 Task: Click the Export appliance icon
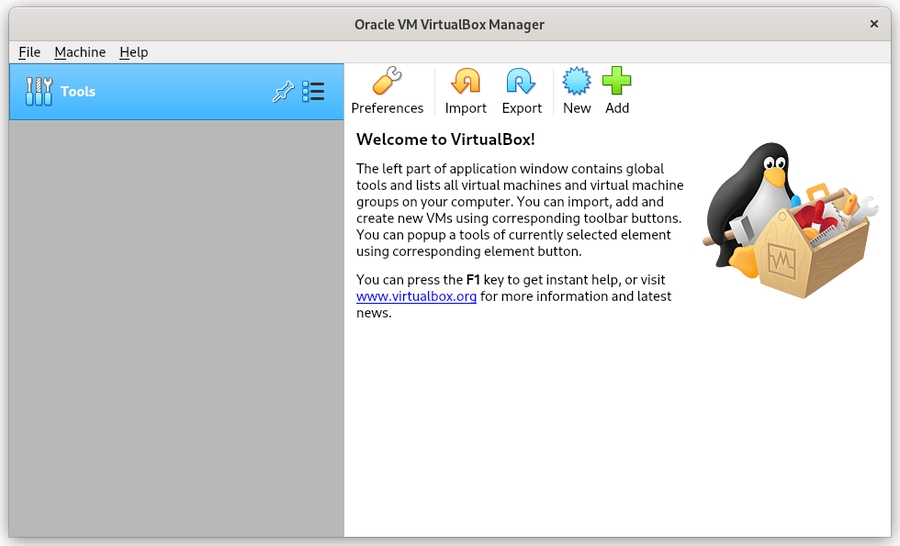tap(521, 82)
